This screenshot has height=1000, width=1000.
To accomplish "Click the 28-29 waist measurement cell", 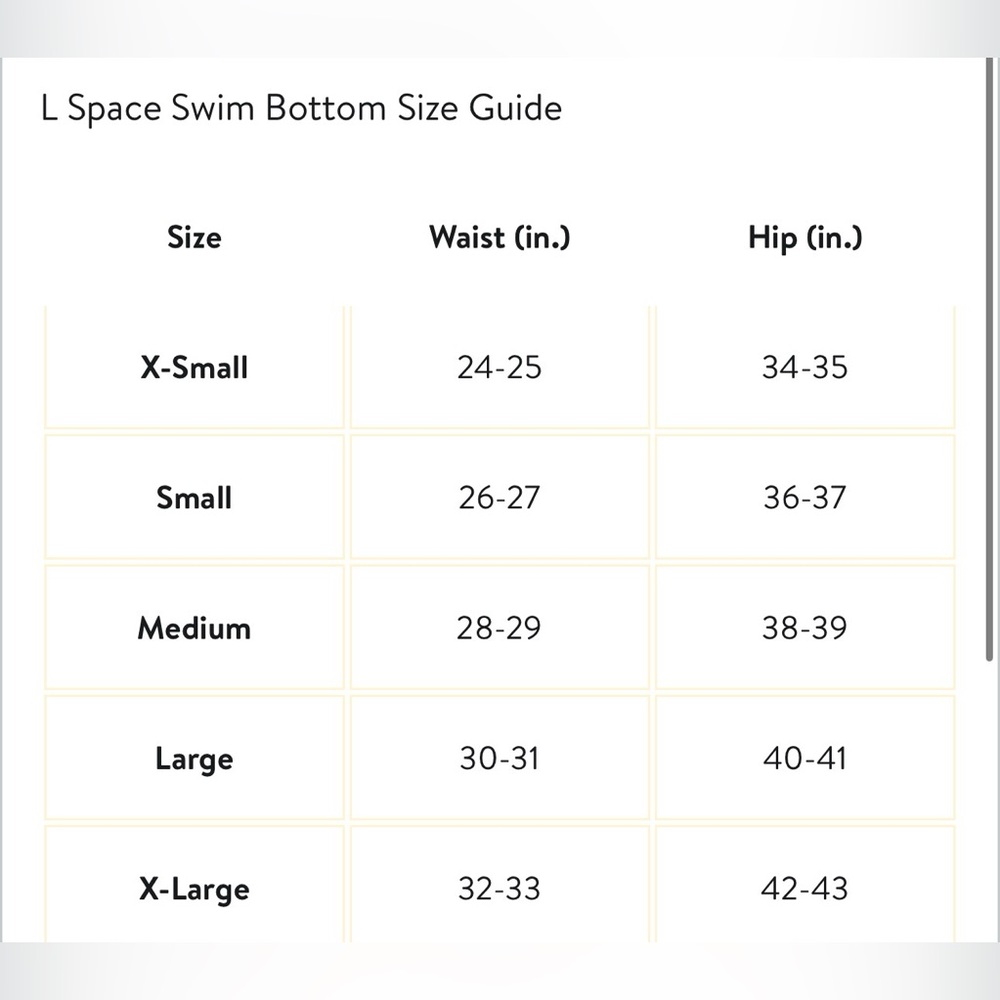I will [499, 628].
